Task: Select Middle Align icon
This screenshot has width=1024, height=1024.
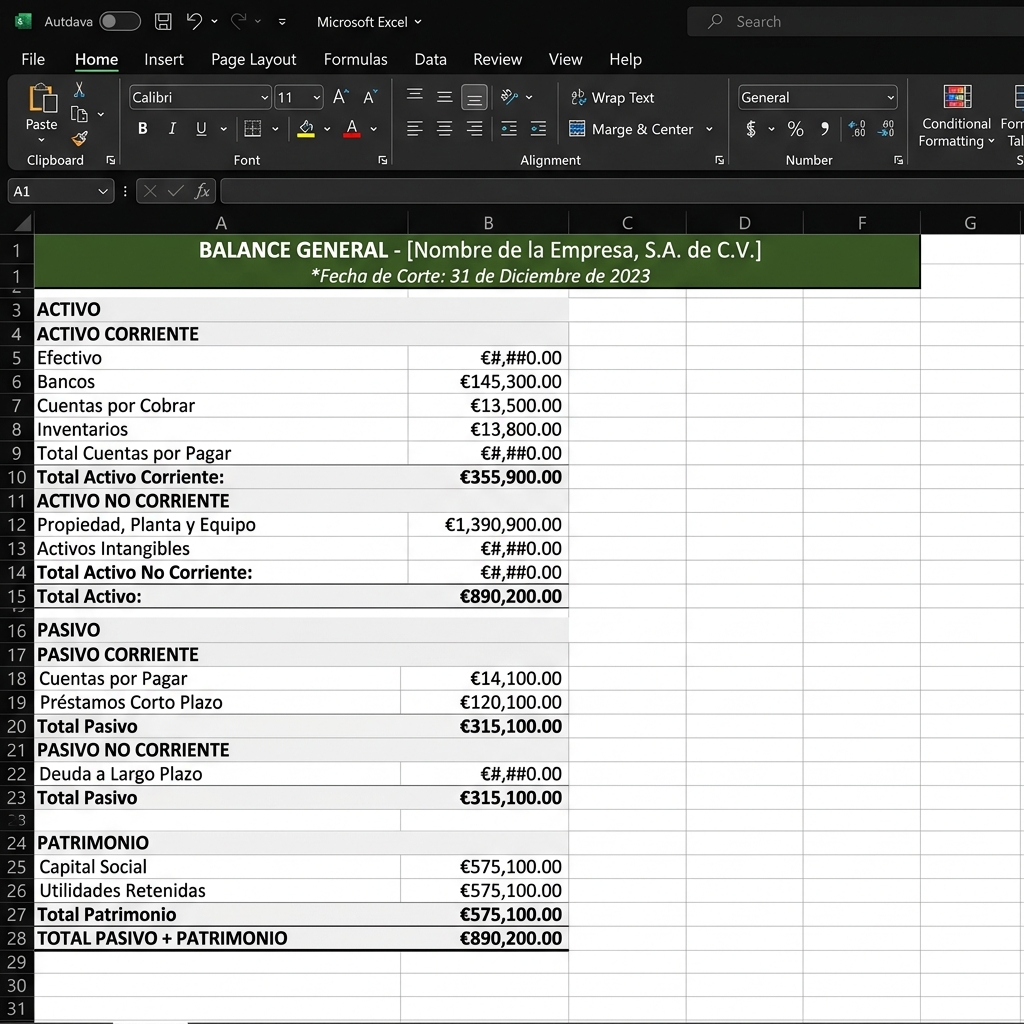Action: pos(445,97)
